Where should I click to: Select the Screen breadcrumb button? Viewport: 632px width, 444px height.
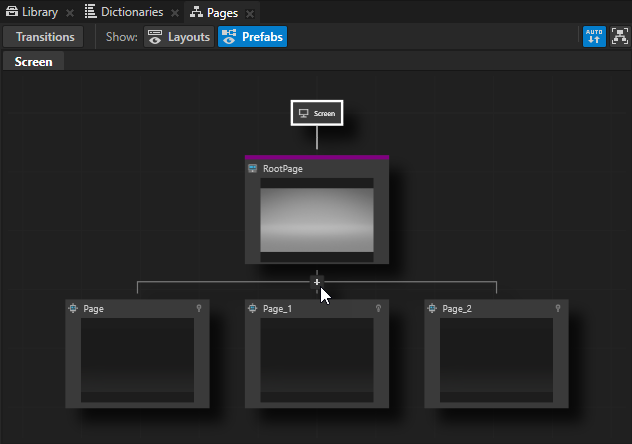click(33, 61)
